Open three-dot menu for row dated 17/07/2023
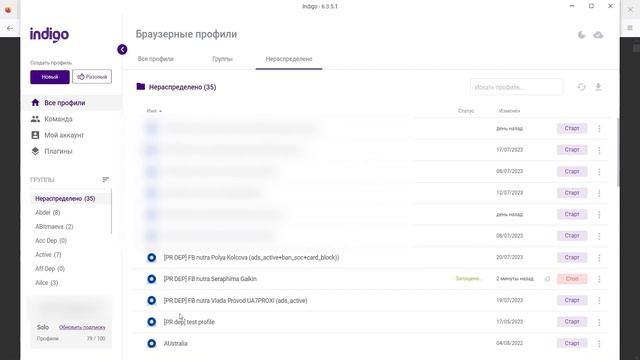 [x=599, y=150]
